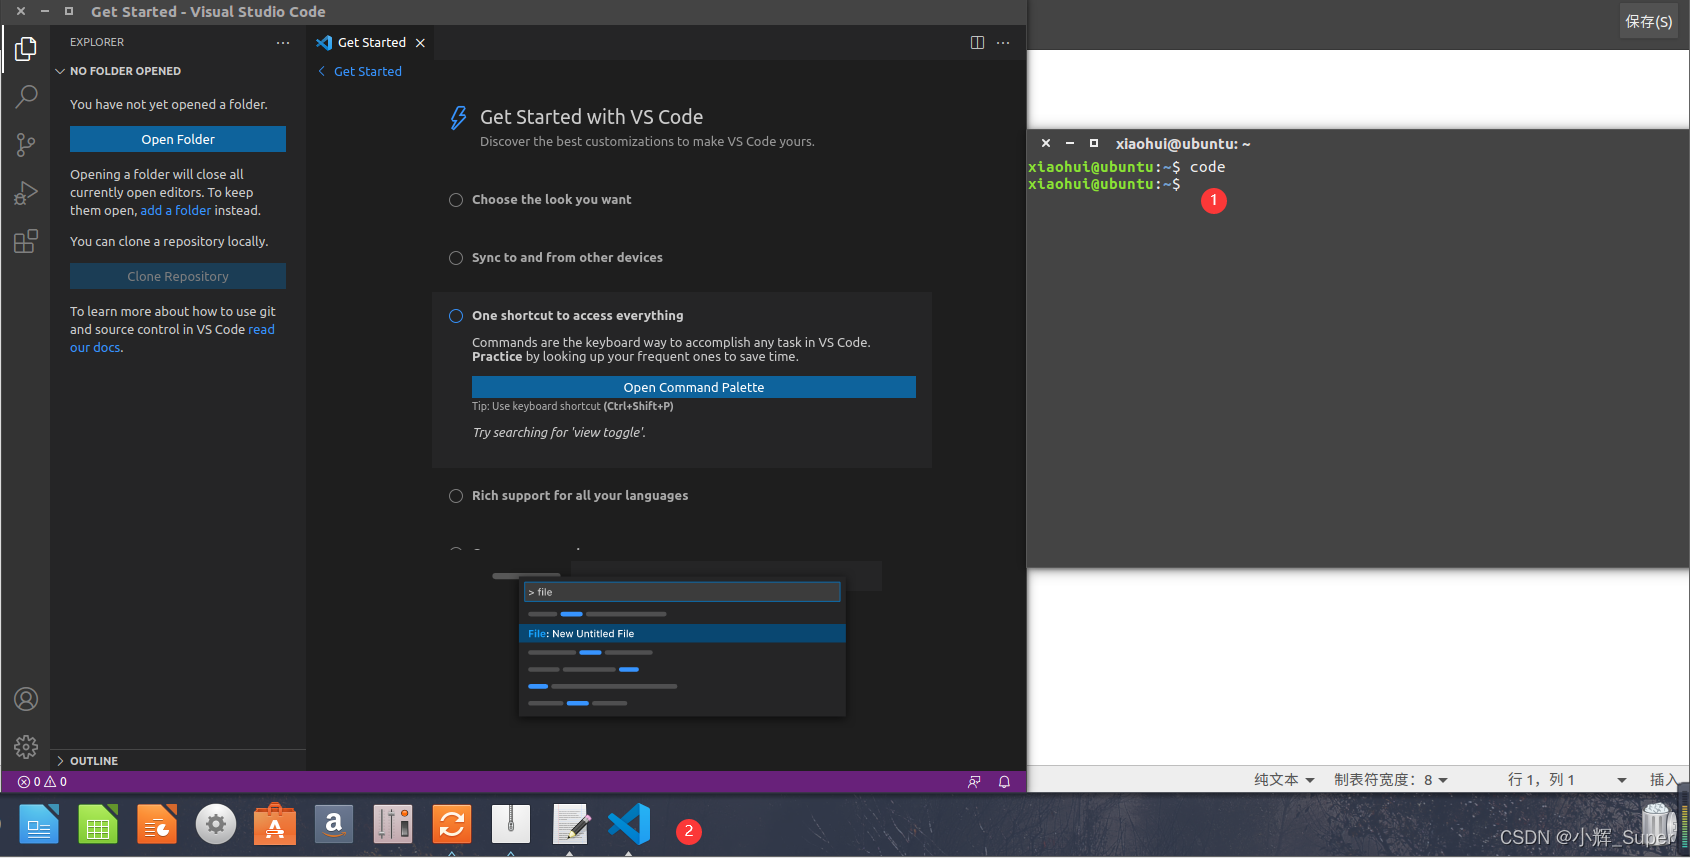Open the 纯文本 language dropdown in gedit

[1284, 780]
